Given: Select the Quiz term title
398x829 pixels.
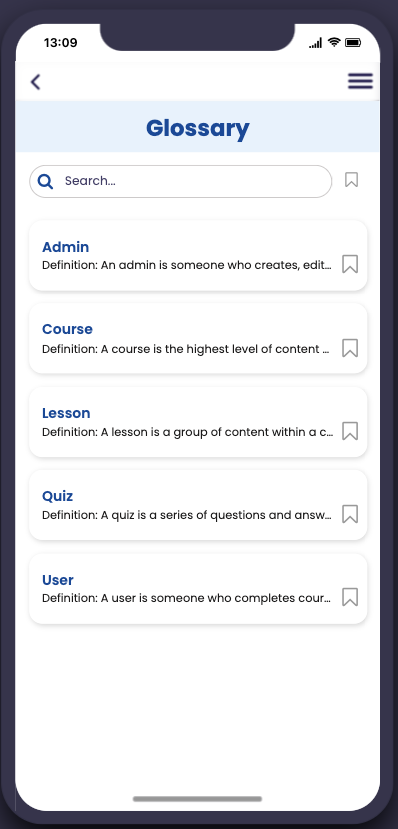Looking at the screenshot, I should tap(58, 496).
